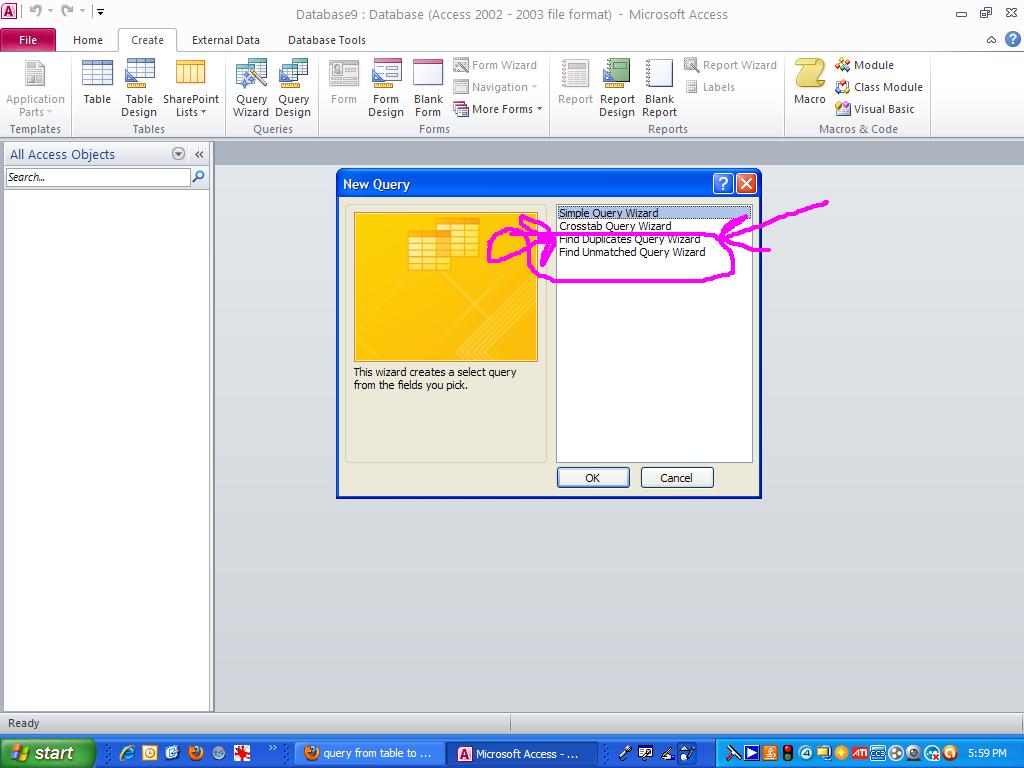Open the More Forms dropdown
1024x768 pixels.
[498, 109]
